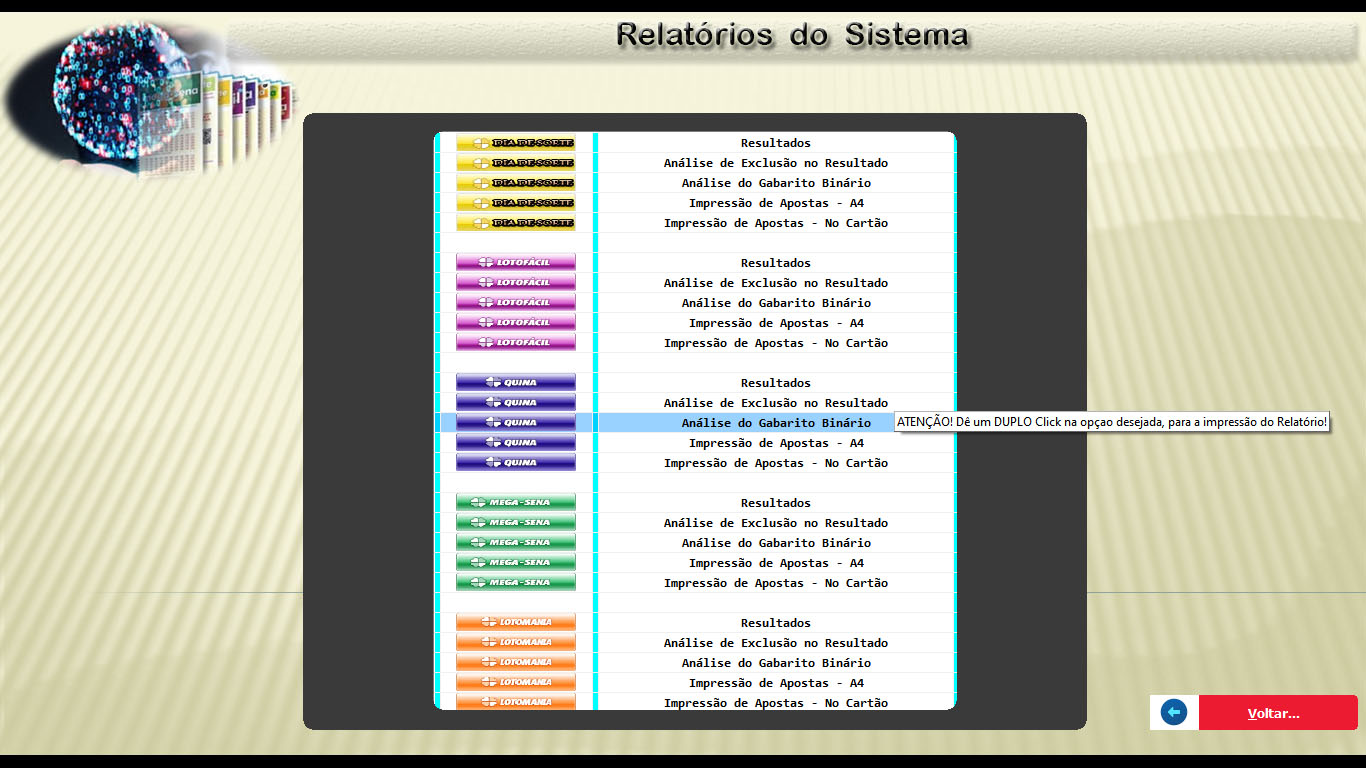
Task: Select highlighted Quina Análise do Gabarito Binário
Action: [776, 423]
